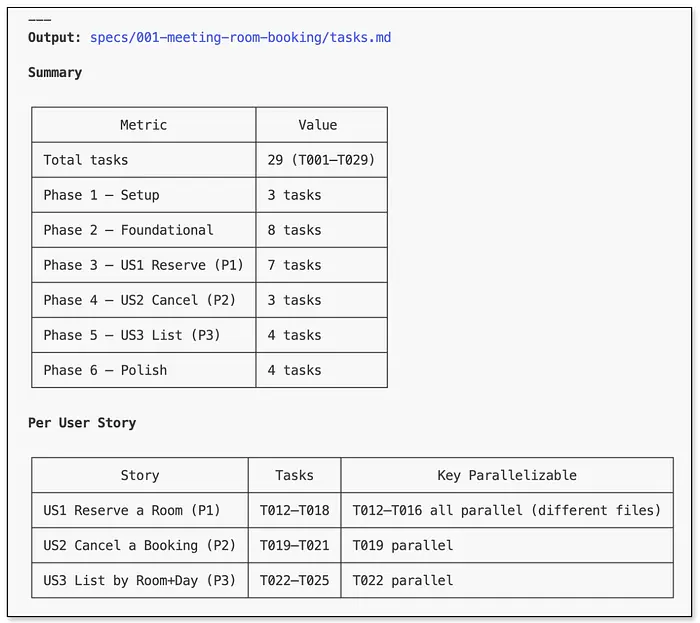
Task: Select 'Phase 4 — US2 Cancel (P2)' cell
Action: (x=143, y=300)
